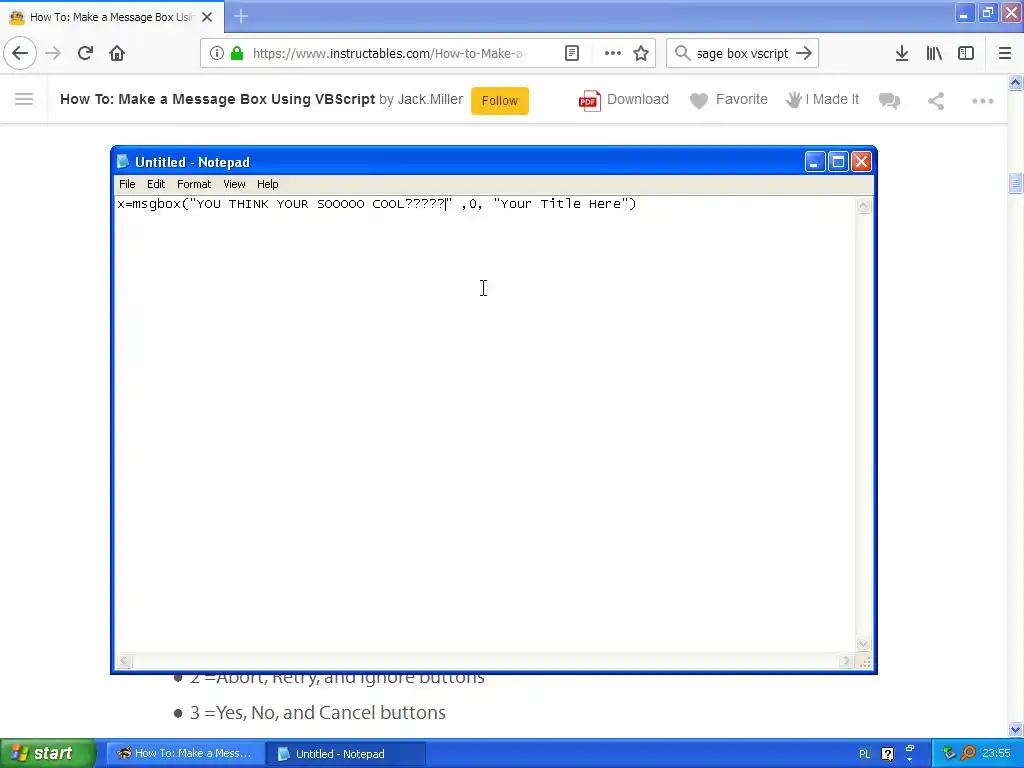
Task: Click "3 =Yes, No, and Cancel buttons" text
Action: pyautogui.click(x=317, y=712)
